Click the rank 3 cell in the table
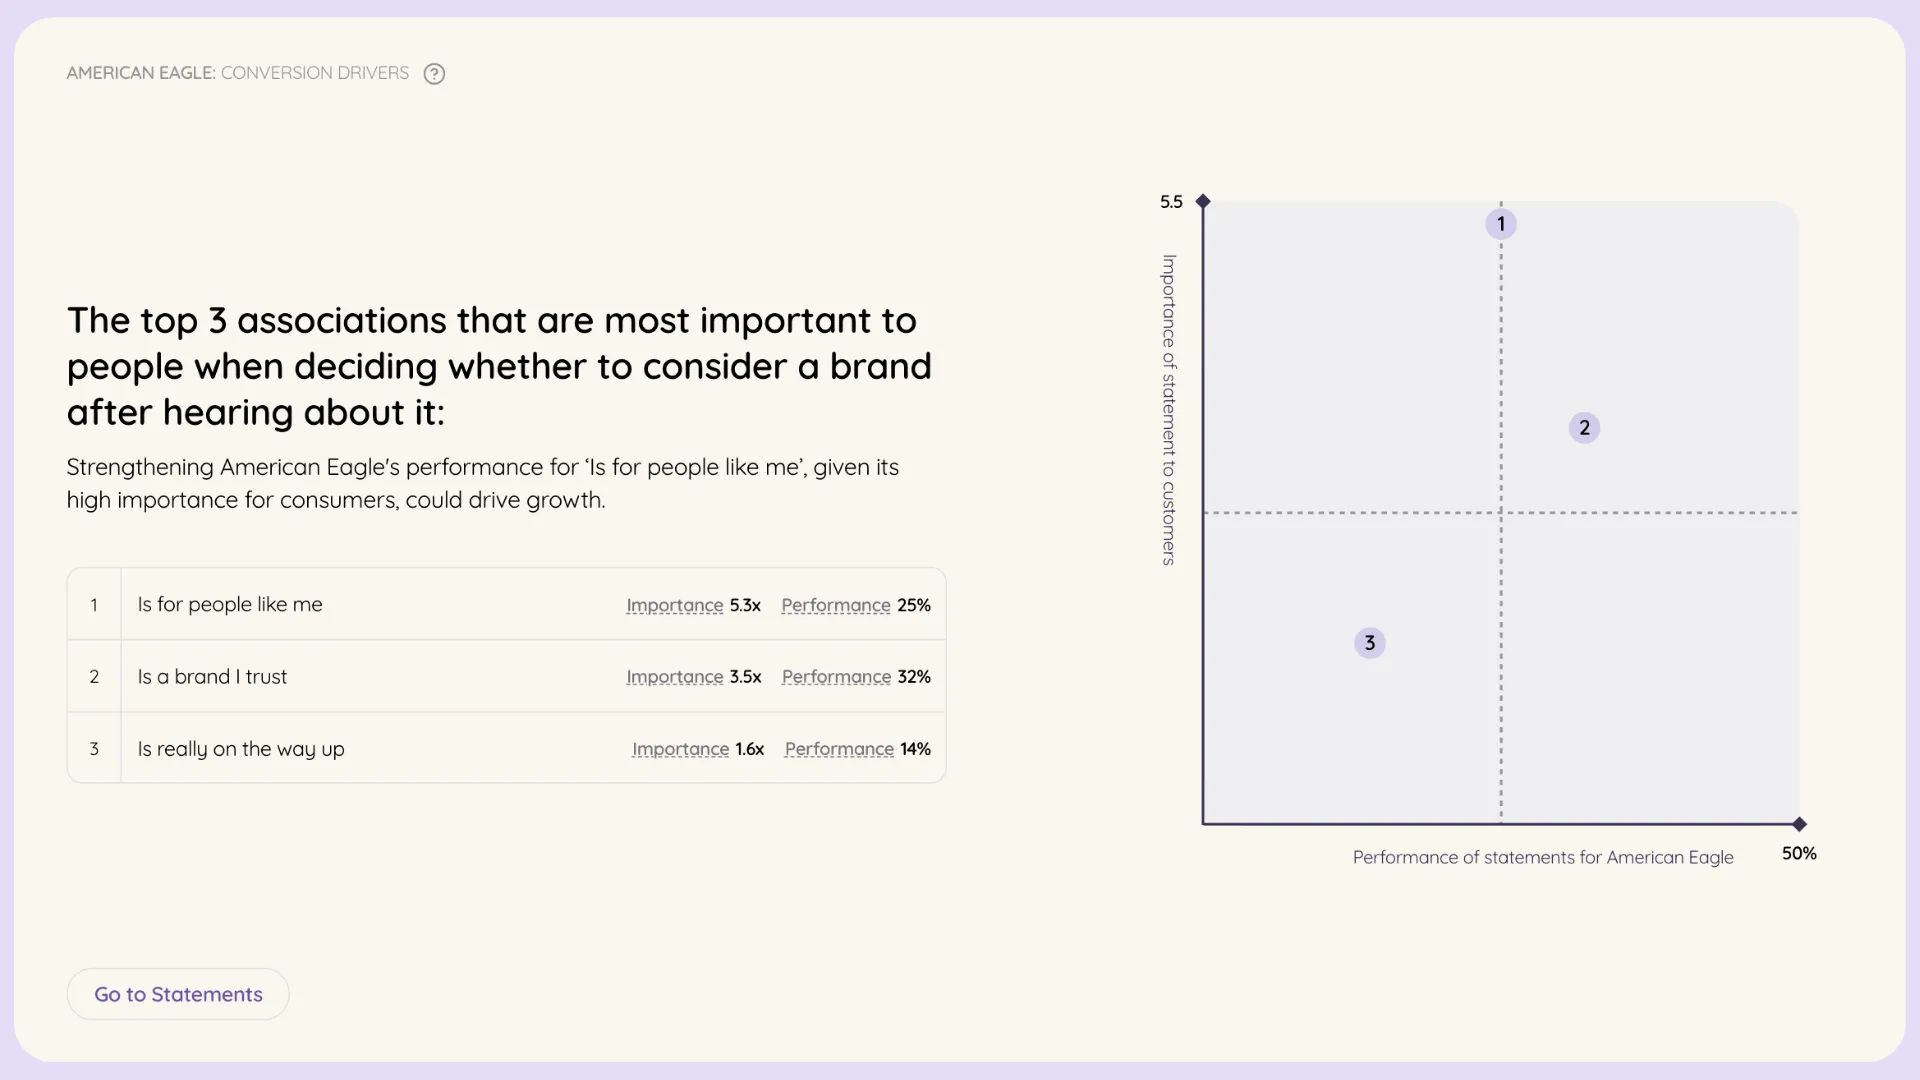The width and height of the screenshot is (1920, 1080). point(94,749)
